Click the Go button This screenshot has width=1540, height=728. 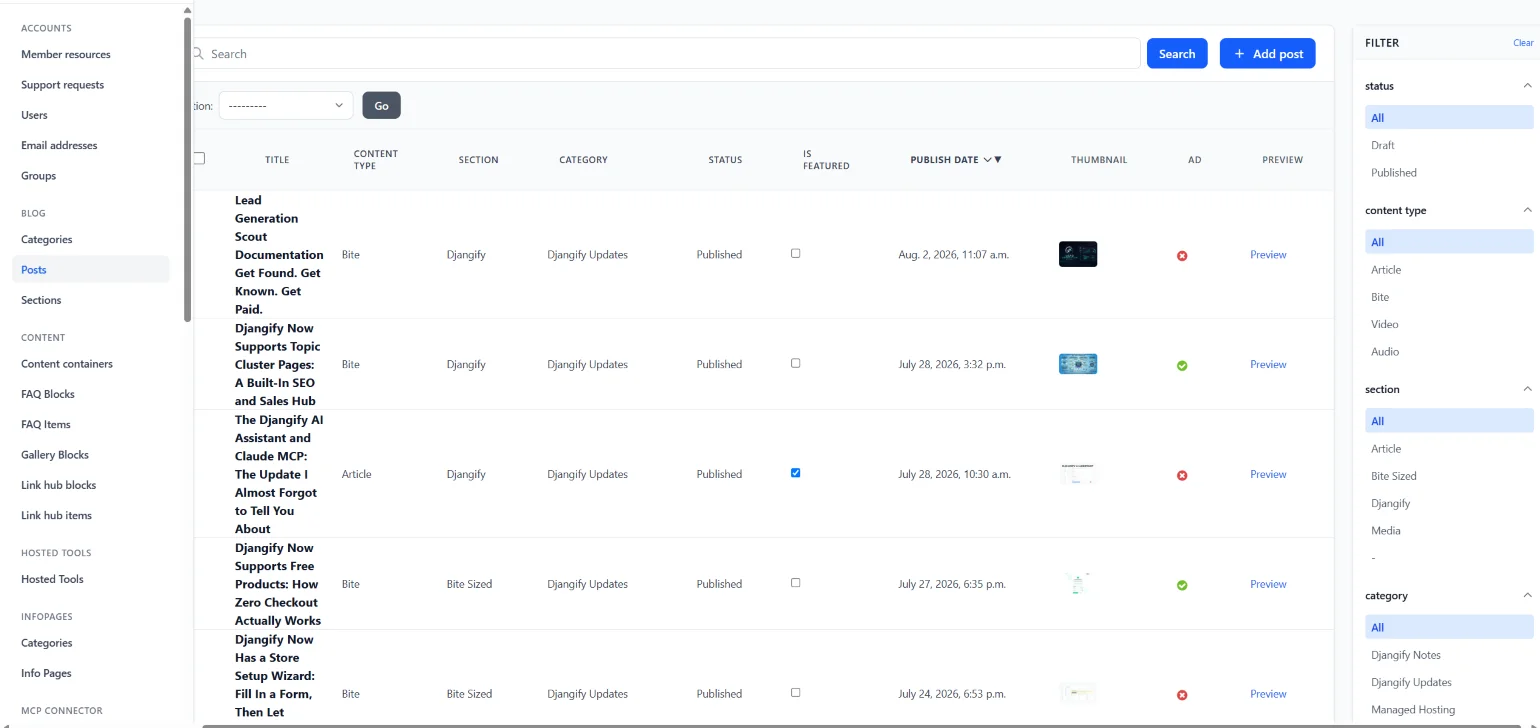click(381, 105)
